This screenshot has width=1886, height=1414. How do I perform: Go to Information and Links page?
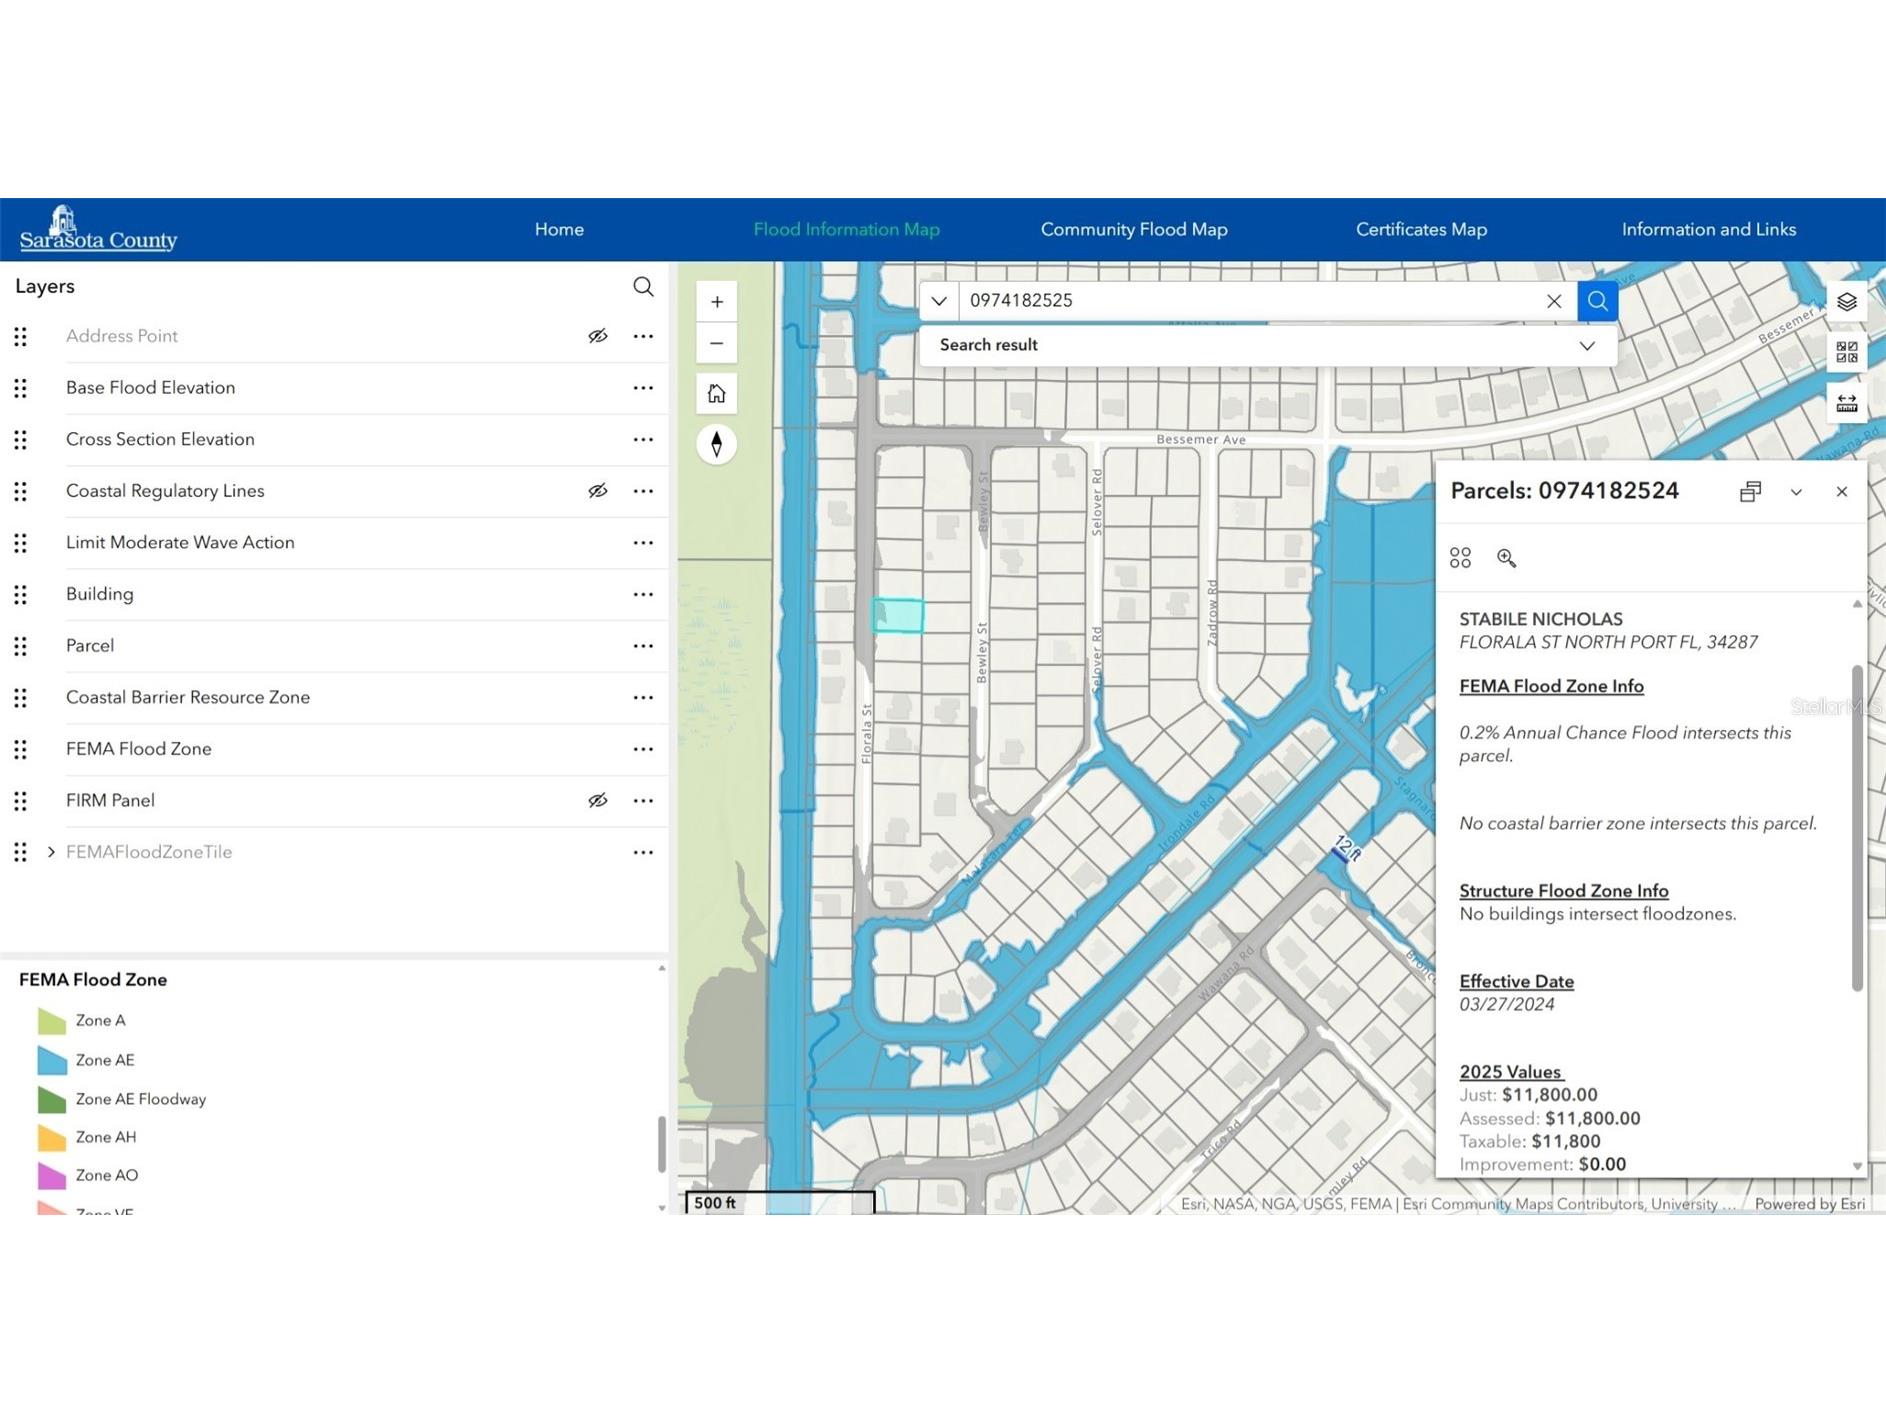[x=1708, y=229]
